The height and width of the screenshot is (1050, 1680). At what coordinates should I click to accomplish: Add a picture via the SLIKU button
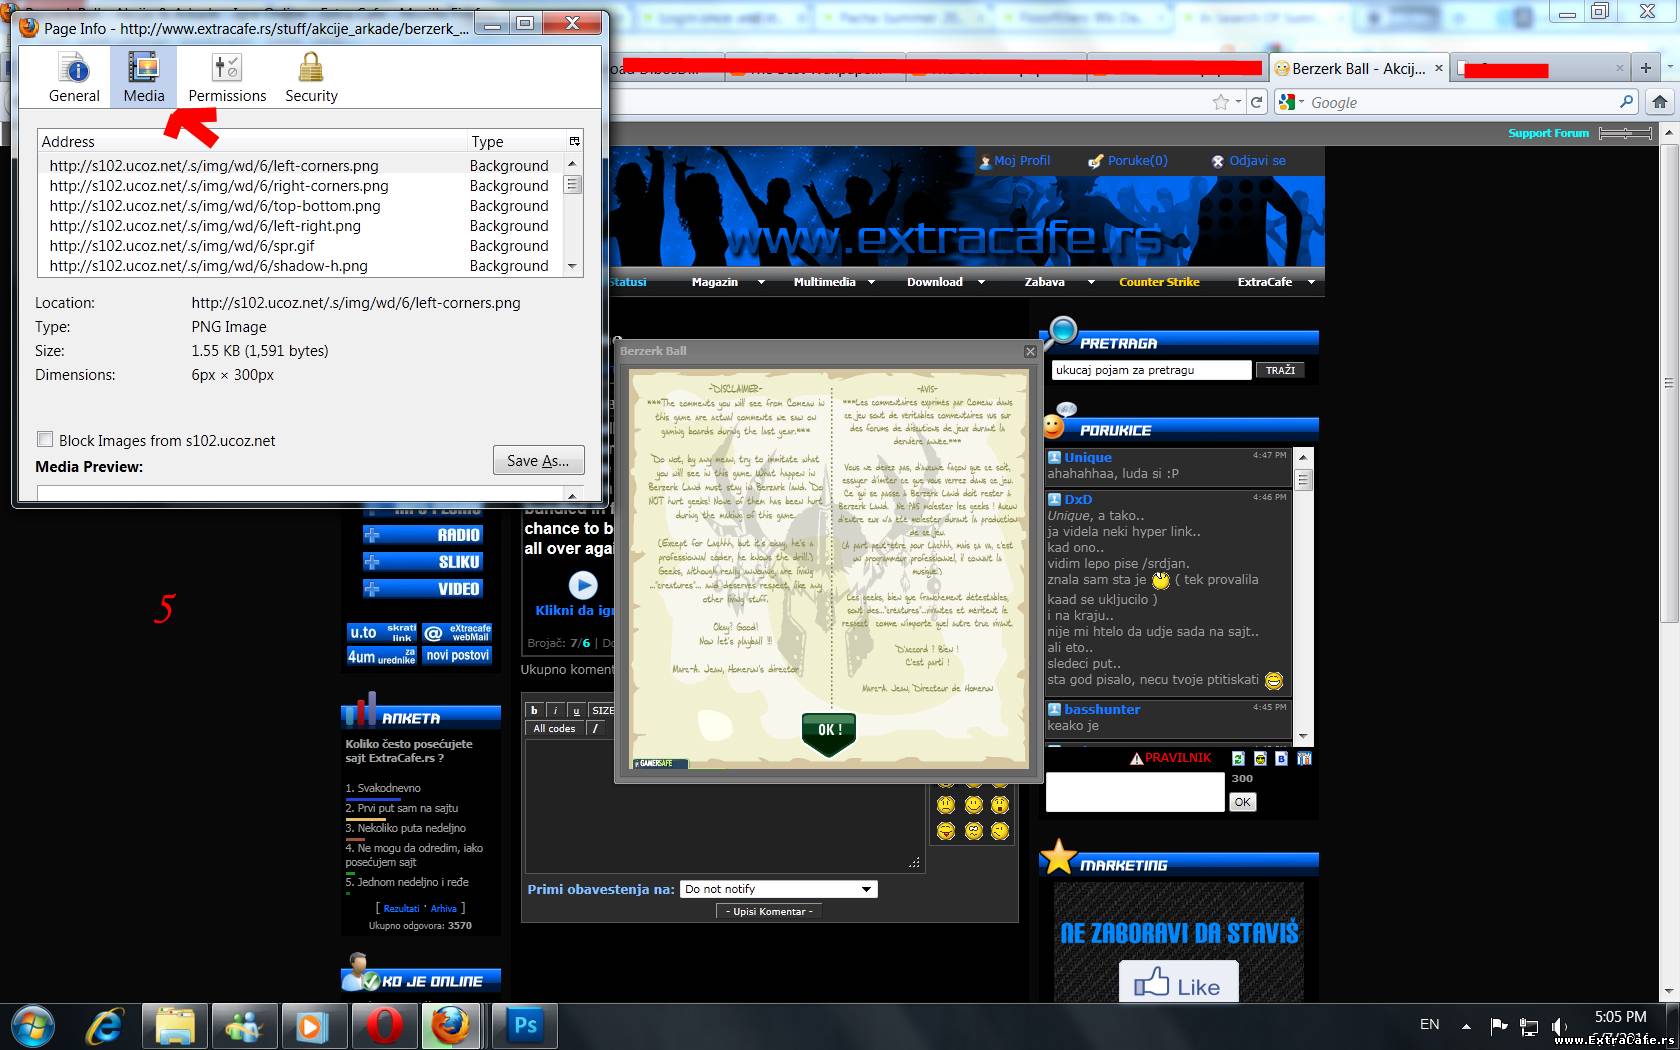pyautogui.click(x=423, y=562)
